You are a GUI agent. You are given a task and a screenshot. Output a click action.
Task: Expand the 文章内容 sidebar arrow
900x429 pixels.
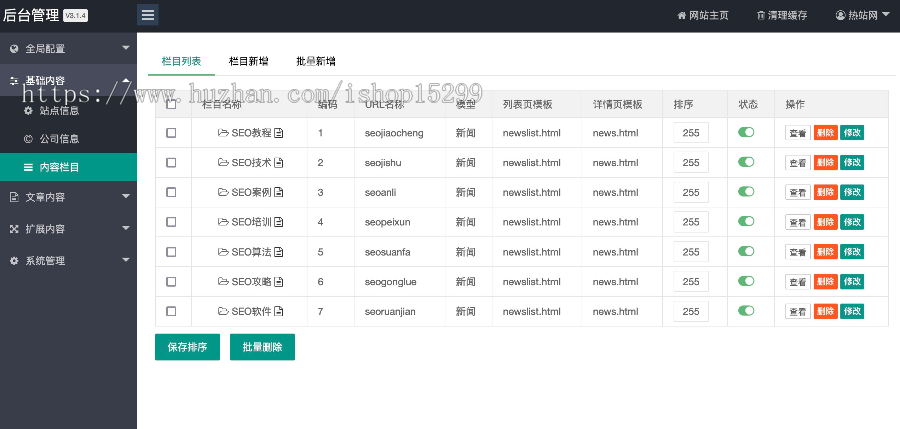126,196
